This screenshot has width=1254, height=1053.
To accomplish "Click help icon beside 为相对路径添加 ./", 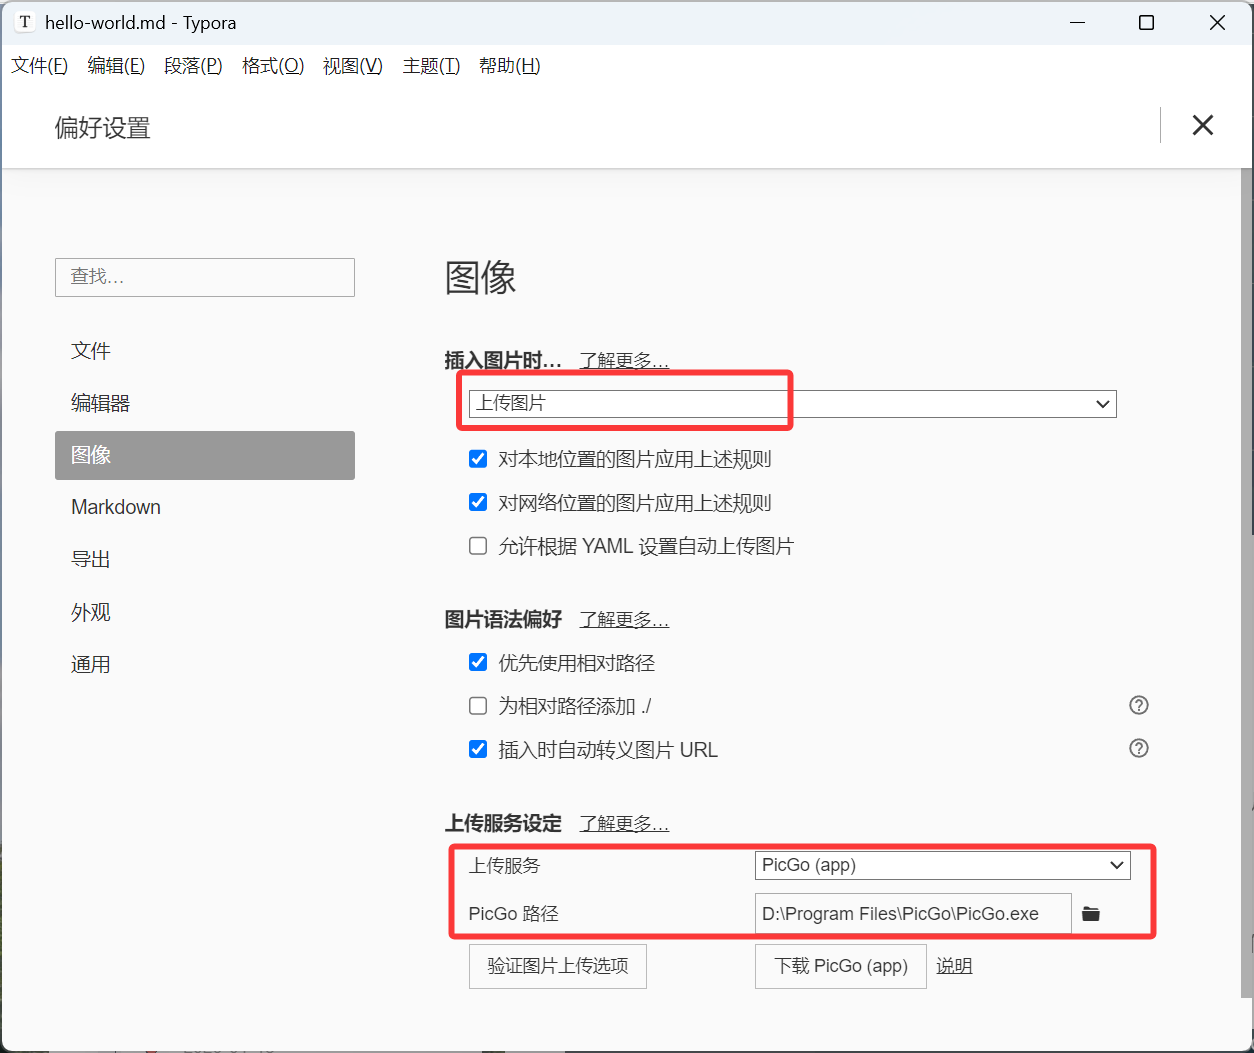I will (1138, 705).
